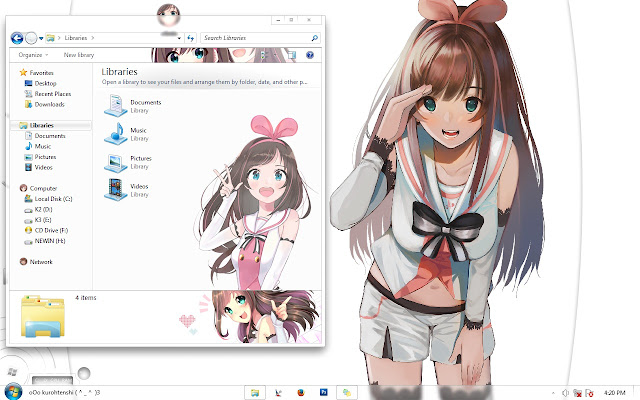
Task: Click the Windows flag gadget on desktop
Action: tap(12, 371)
